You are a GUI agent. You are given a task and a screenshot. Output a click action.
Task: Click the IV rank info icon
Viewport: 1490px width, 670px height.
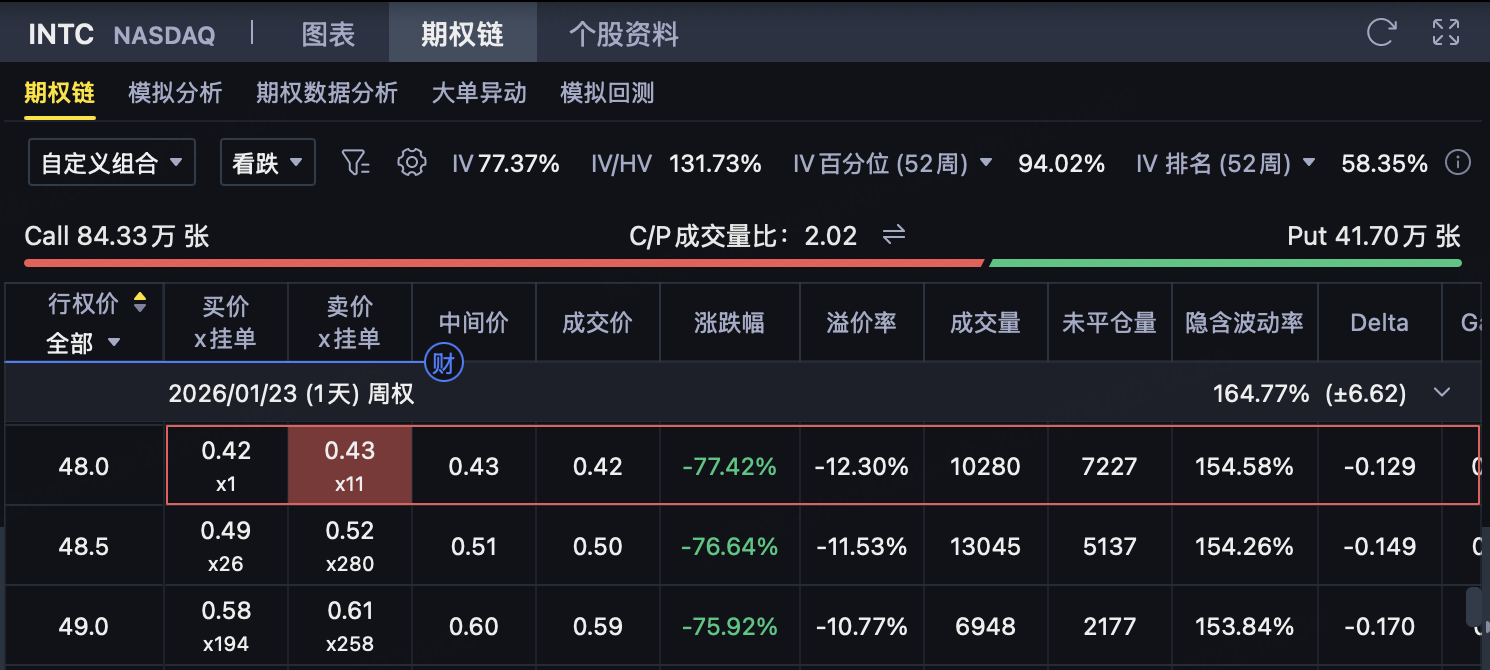click(x=1458, y=163)
